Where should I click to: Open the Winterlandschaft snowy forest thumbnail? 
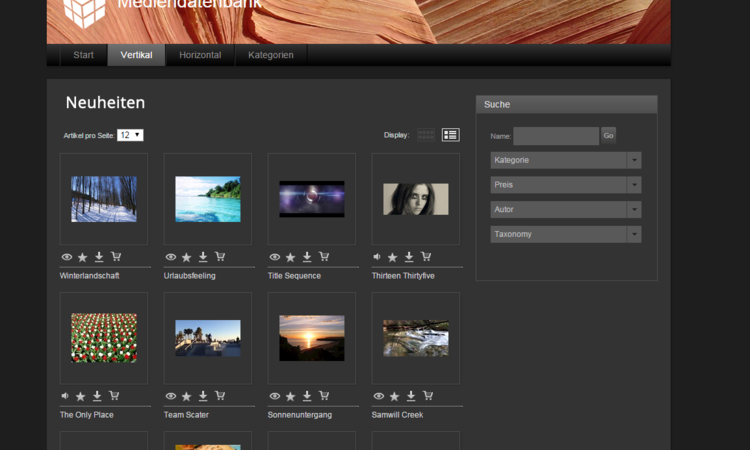(104, 199)
